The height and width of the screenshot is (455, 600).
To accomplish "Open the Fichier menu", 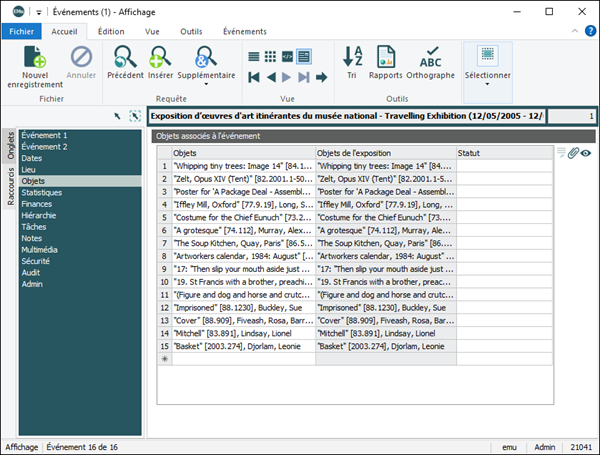I will tap(22, 32).
